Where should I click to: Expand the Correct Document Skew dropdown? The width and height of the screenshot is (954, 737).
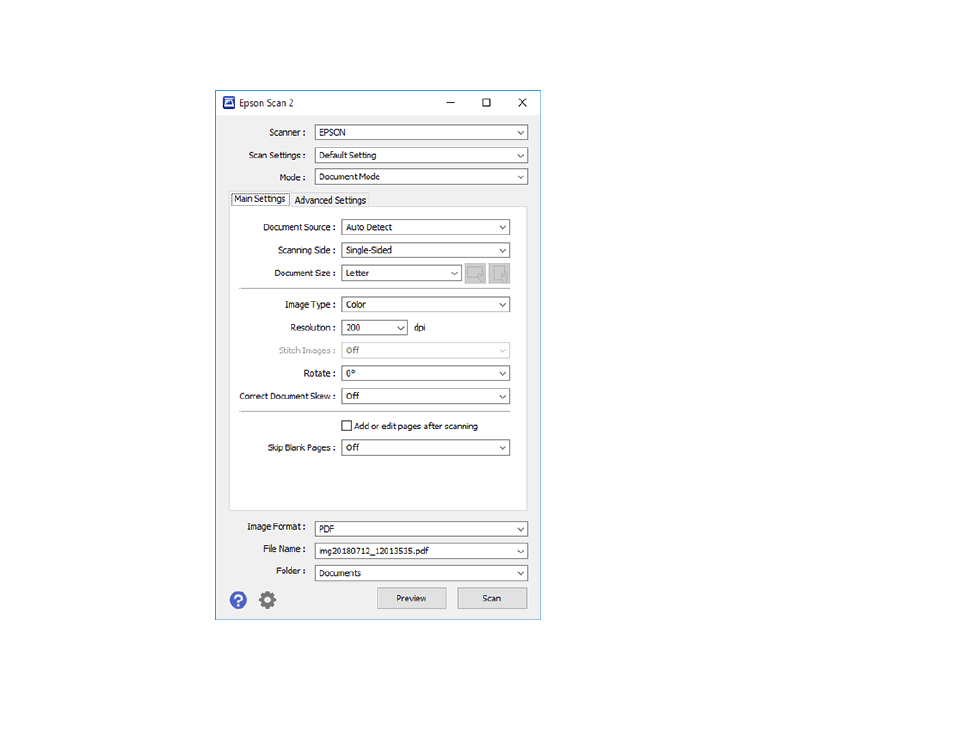[x=425, y=396]
